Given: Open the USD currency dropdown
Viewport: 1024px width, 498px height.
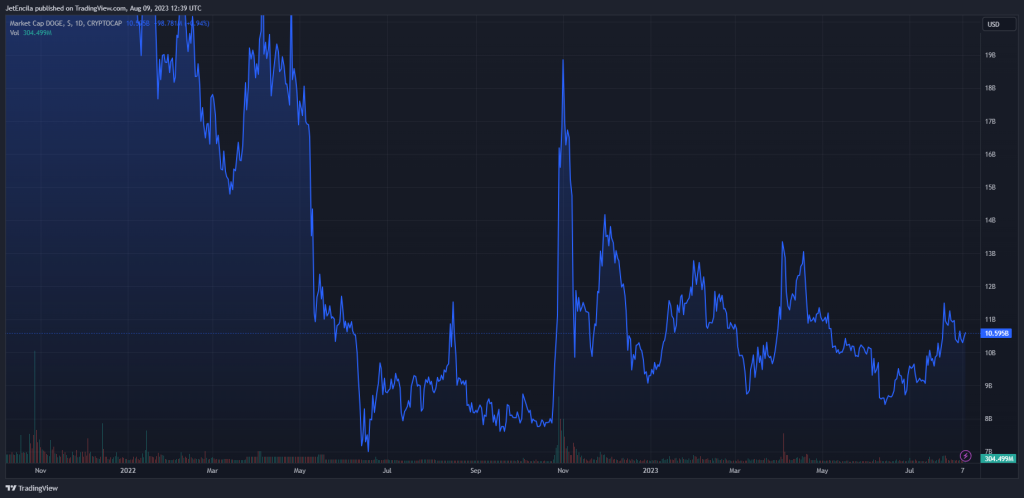Looking at the screenshot, I should coord(993,24).
